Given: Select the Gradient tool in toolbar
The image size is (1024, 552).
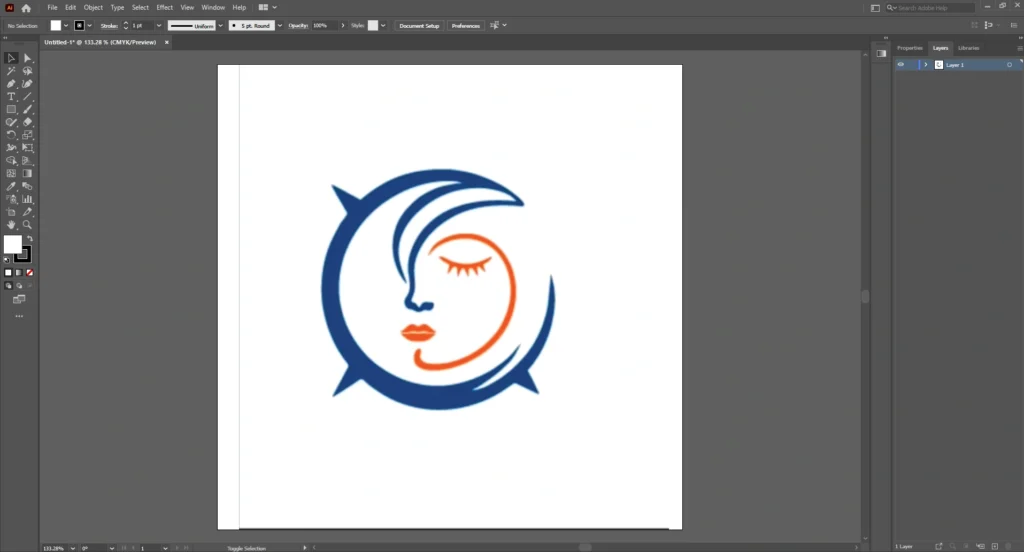Looking at the screenshot, I should coord(27,173).
